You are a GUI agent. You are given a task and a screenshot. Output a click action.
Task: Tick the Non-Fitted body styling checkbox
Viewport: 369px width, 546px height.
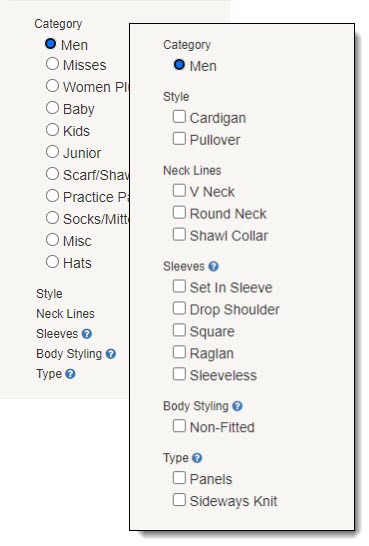179,426
